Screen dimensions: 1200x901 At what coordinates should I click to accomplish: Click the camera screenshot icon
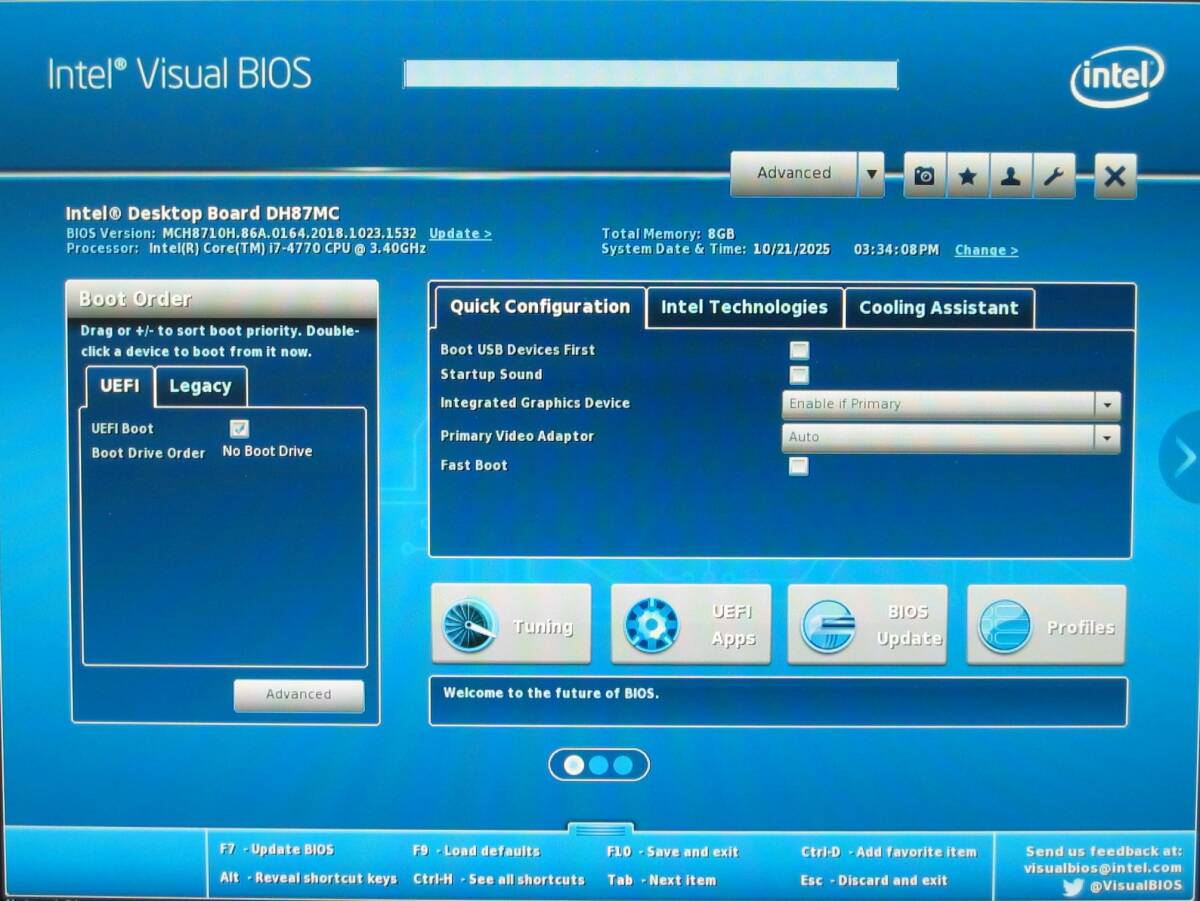click(x=925, y=176)
